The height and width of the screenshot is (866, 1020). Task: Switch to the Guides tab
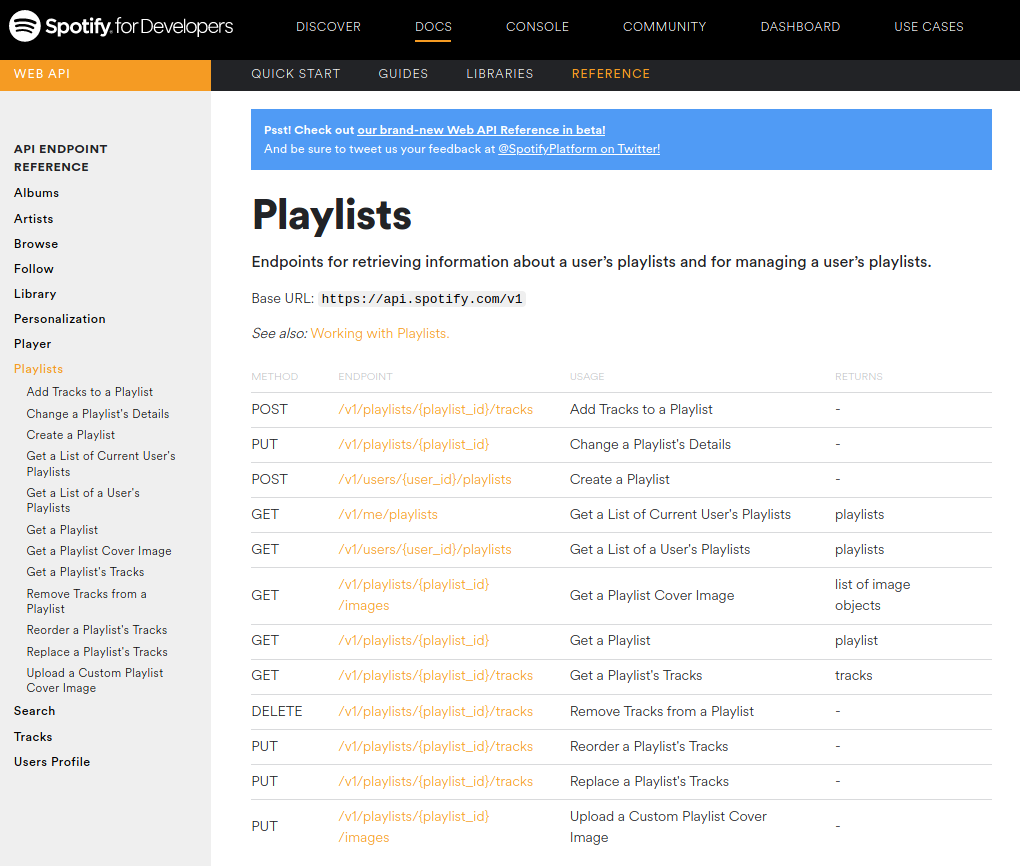click(403, 74)
